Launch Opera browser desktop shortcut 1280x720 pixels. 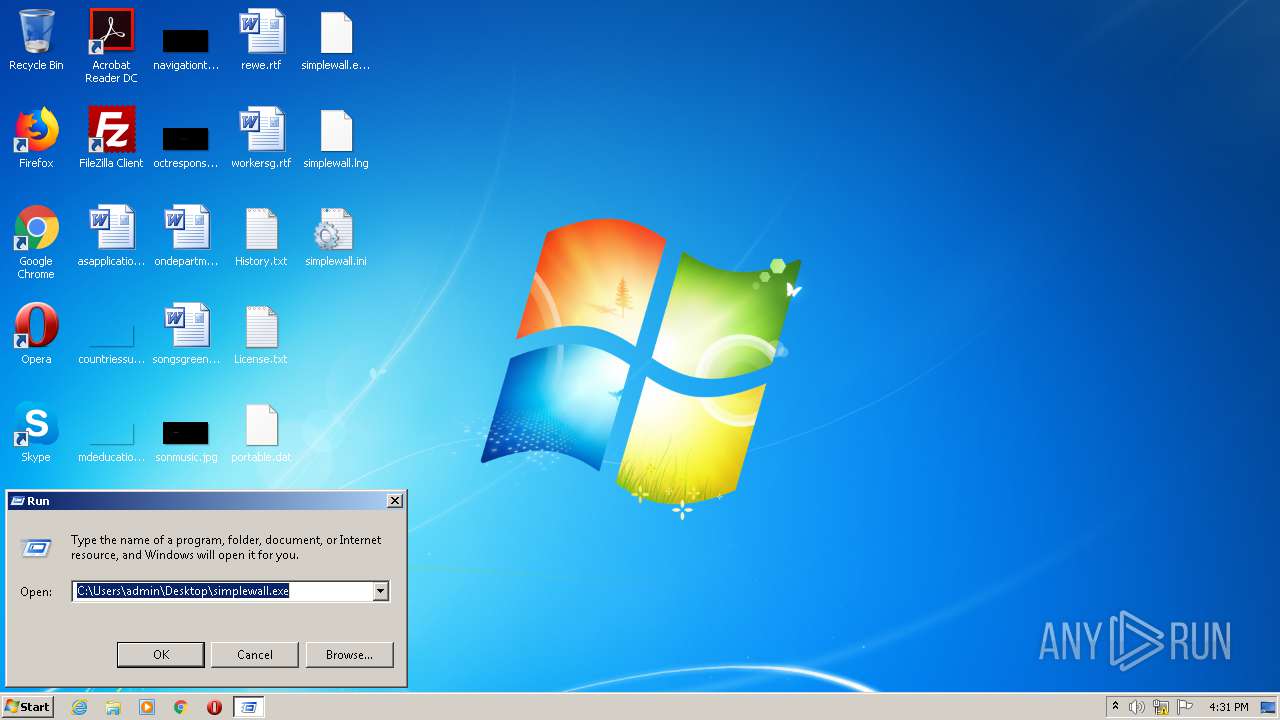tap(36, 334)
